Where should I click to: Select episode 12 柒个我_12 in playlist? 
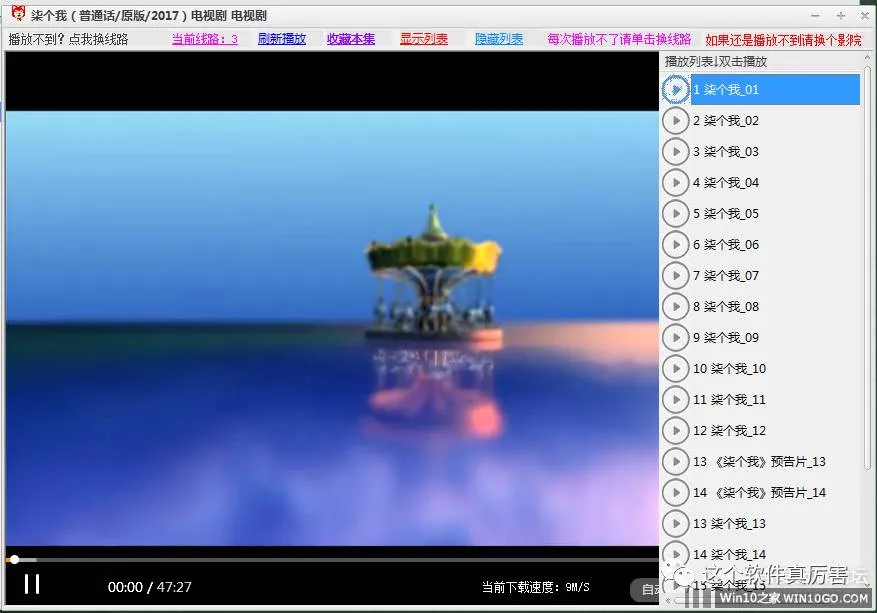[729, 431]
